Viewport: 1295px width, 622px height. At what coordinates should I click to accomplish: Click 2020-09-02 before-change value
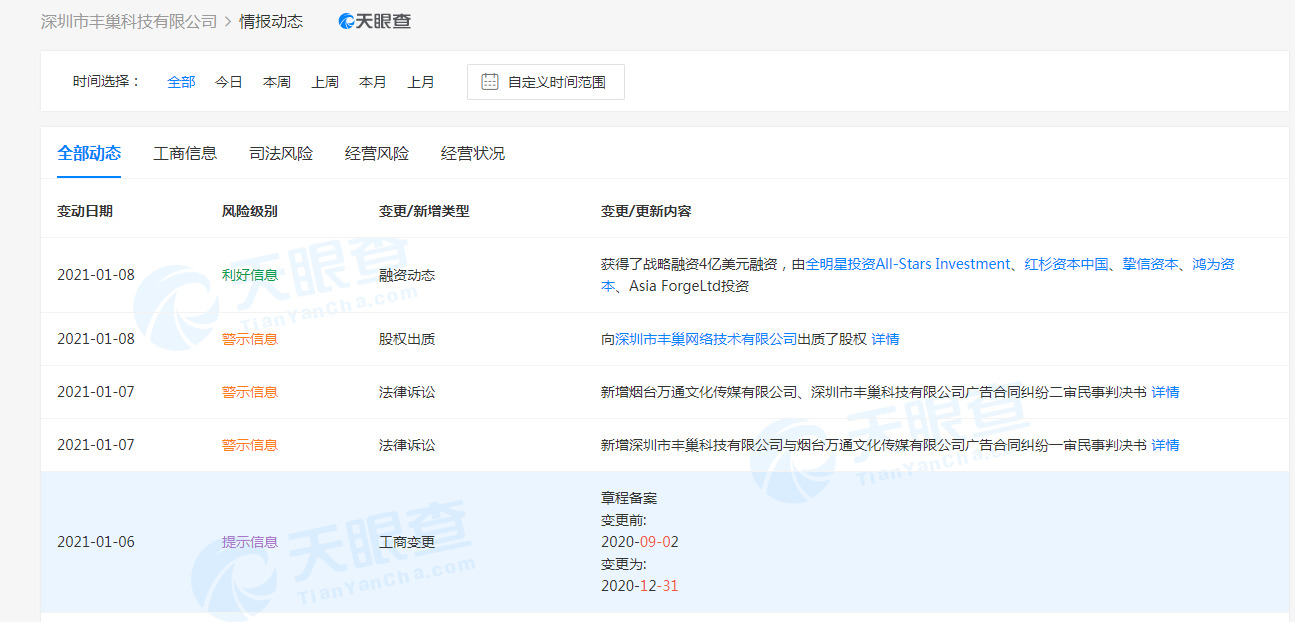point(640,542)
